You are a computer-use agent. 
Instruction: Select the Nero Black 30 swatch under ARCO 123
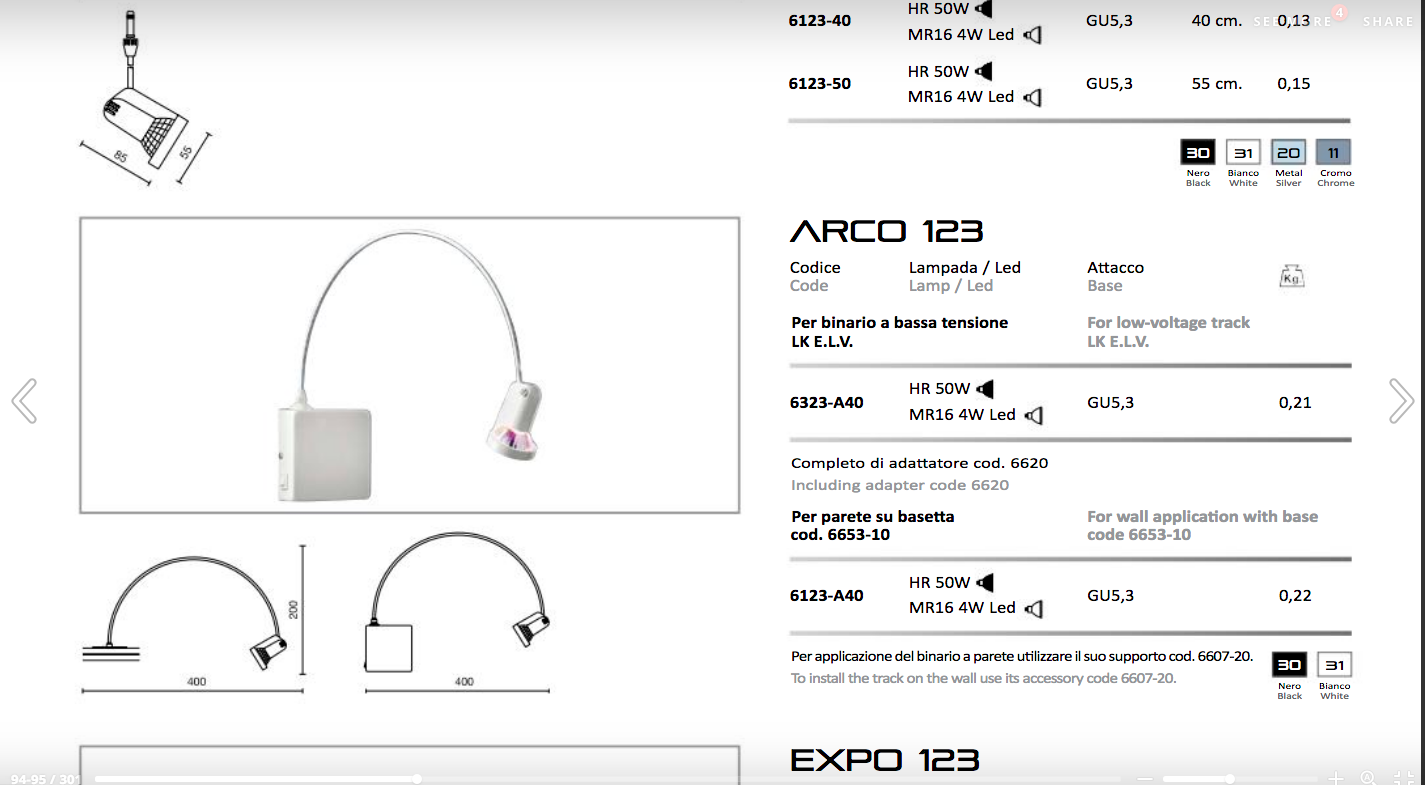tap(1289, 665)
